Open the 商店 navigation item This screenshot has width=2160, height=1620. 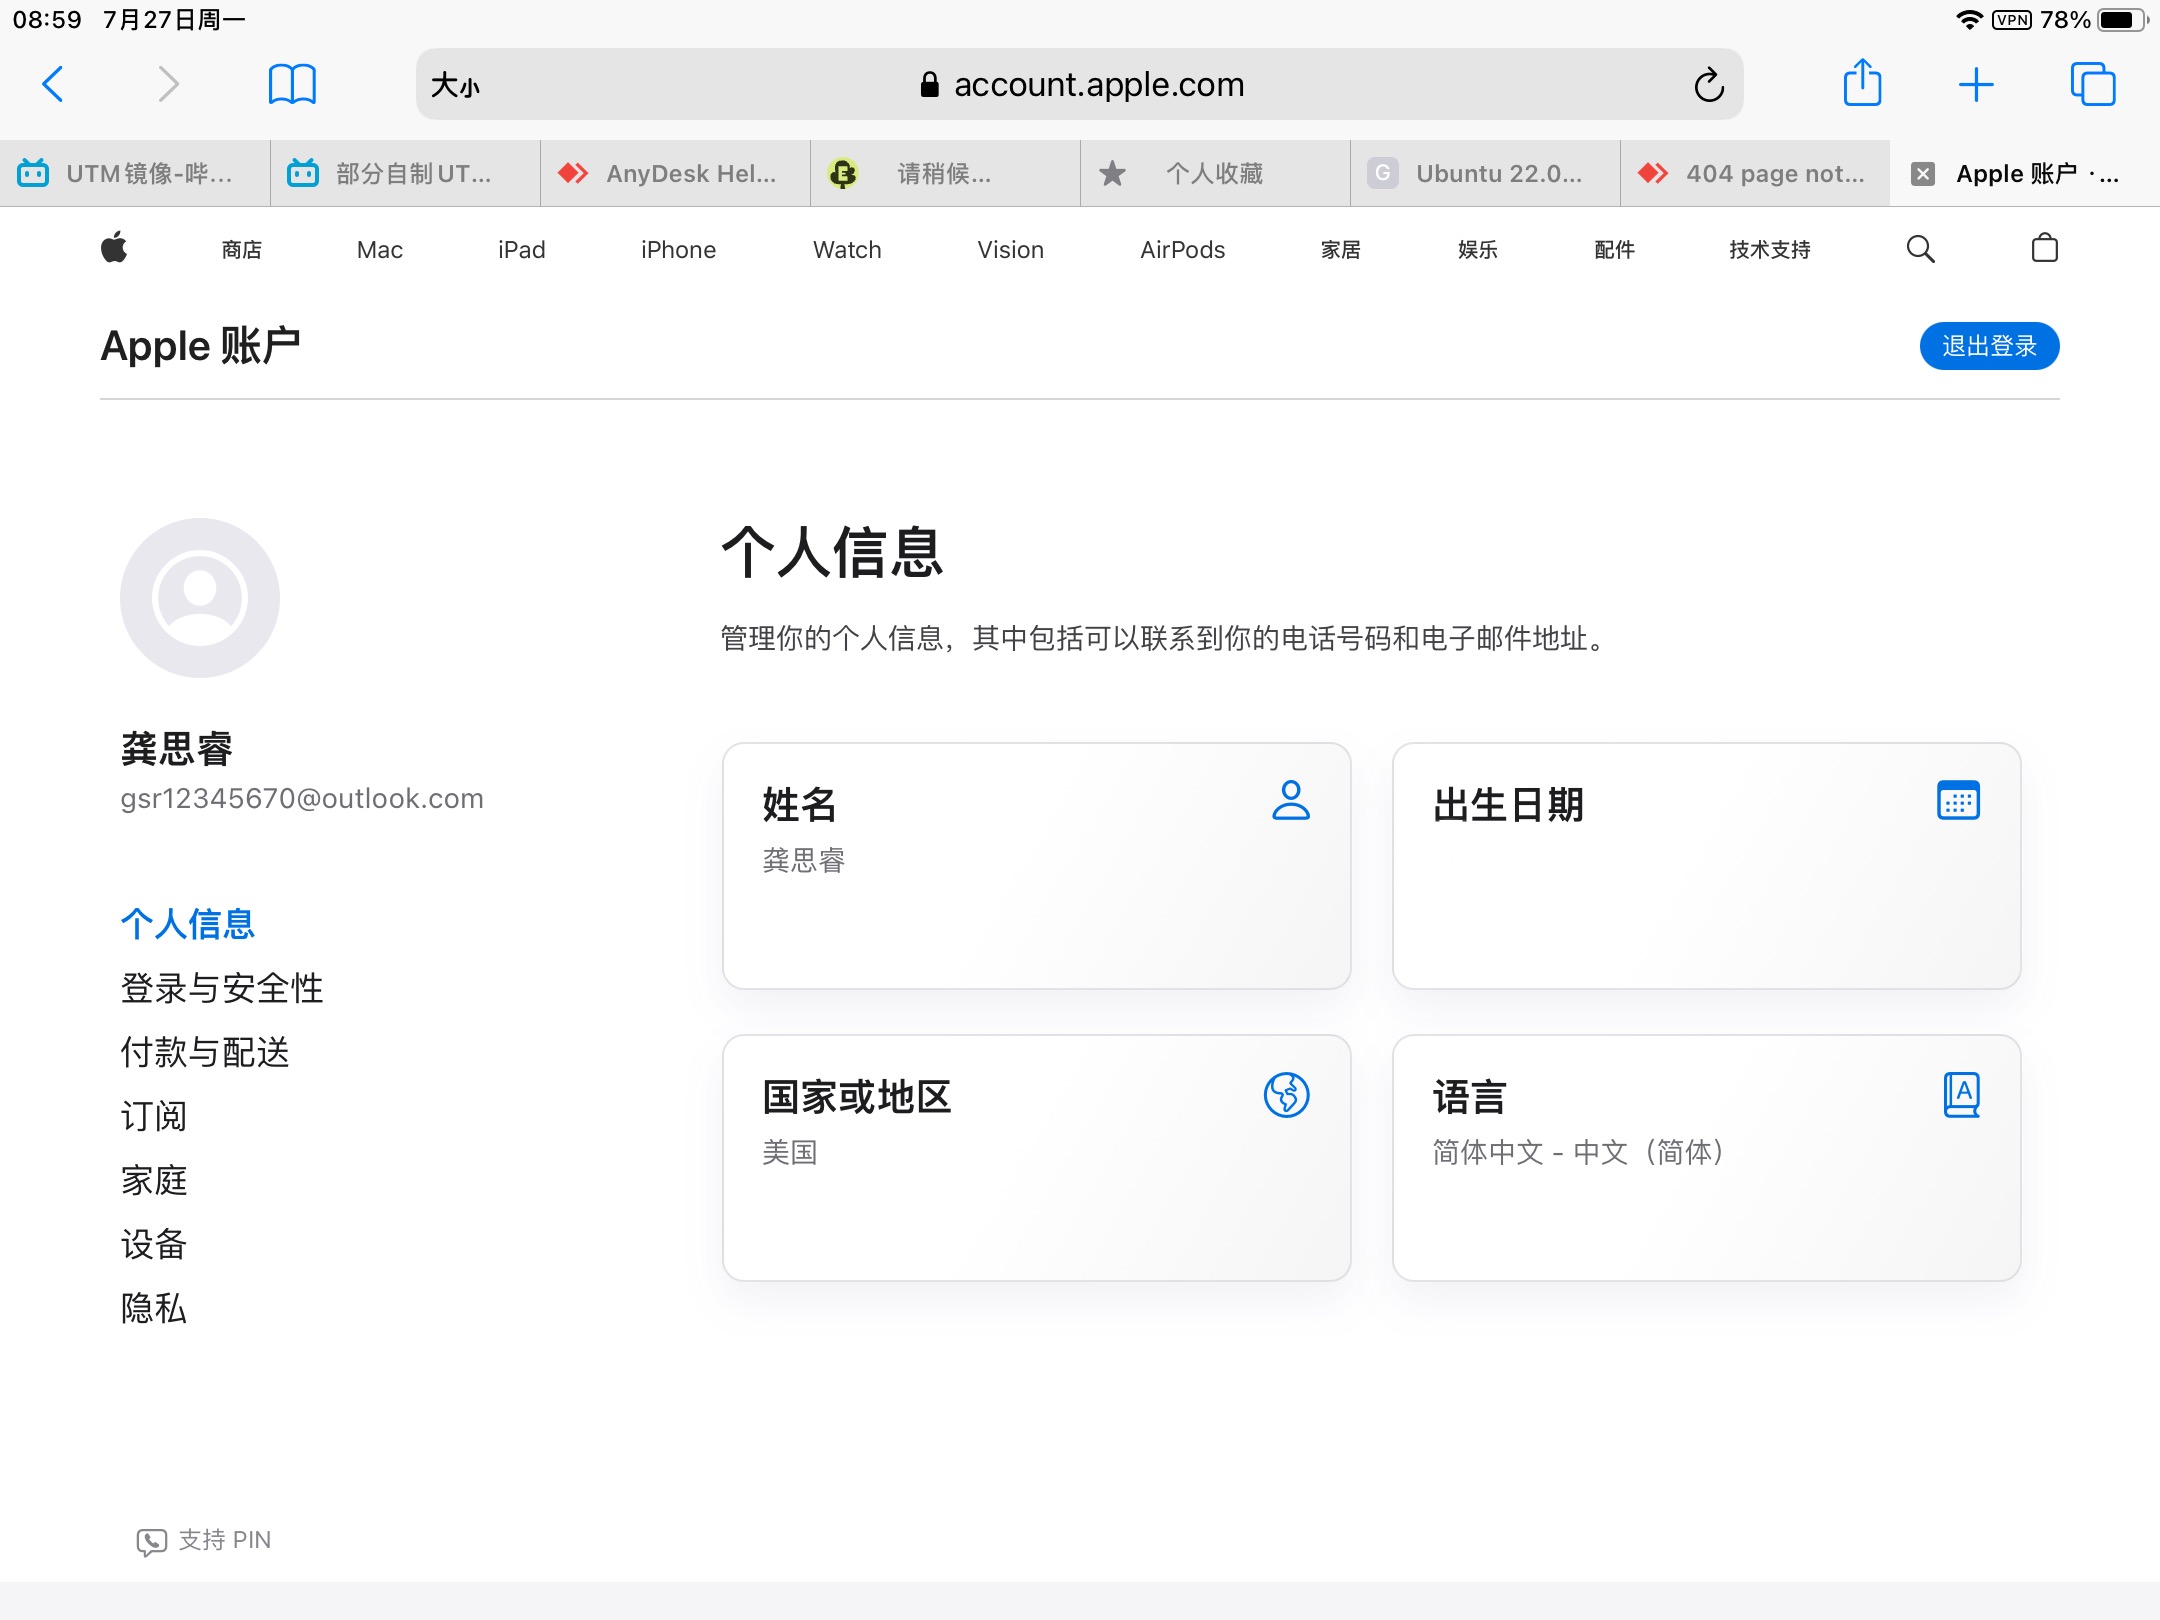[x=242, y=250]
